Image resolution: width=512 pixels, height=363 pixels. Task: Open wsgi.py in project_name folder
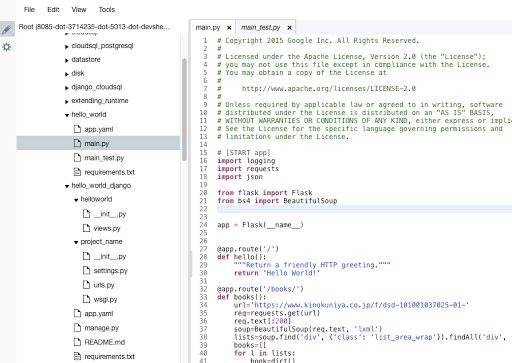(x=105, y=300)
